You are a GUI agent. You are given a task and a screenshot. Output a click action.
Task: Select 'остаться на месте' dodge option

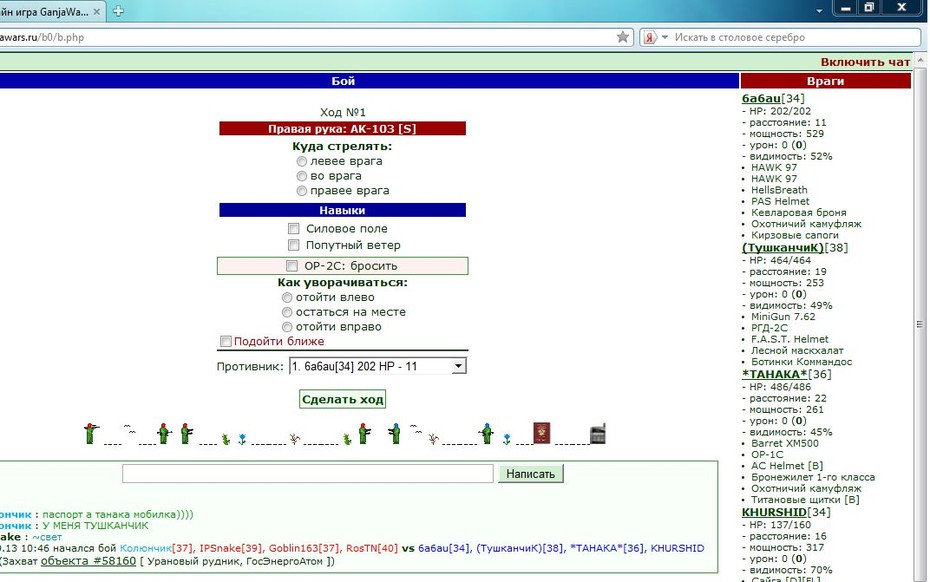click(287, 312)
